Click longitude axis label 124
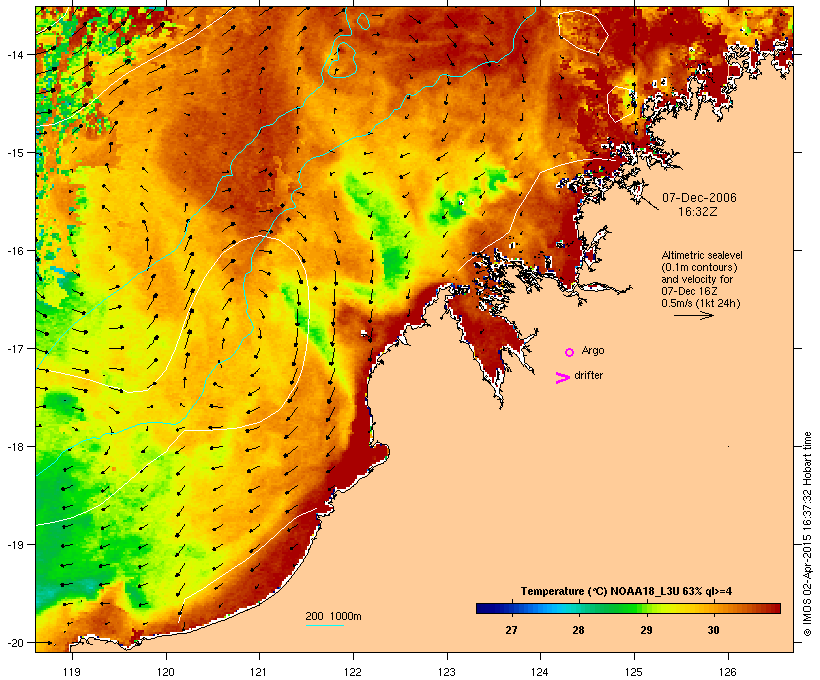This screenshot has height=680, width=820. (540, 672)
